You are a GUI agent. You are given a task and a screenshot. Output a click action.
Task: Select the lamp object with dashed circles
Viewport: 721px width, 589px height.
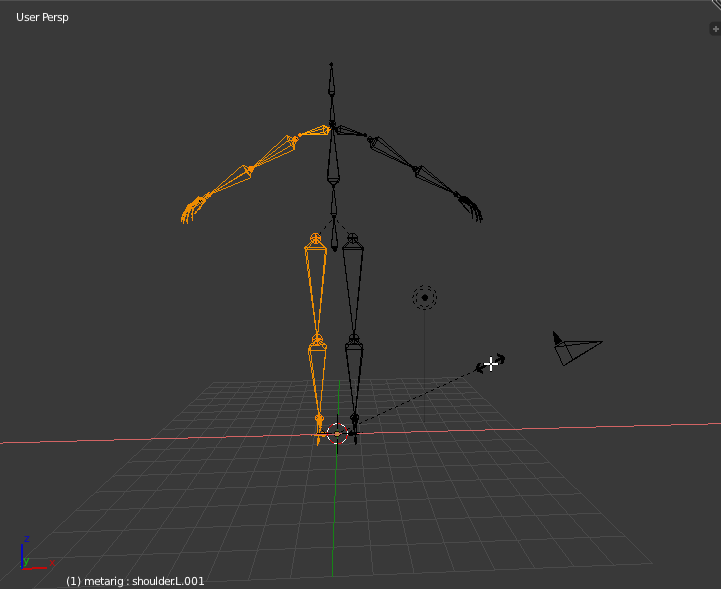click(424, 297)
